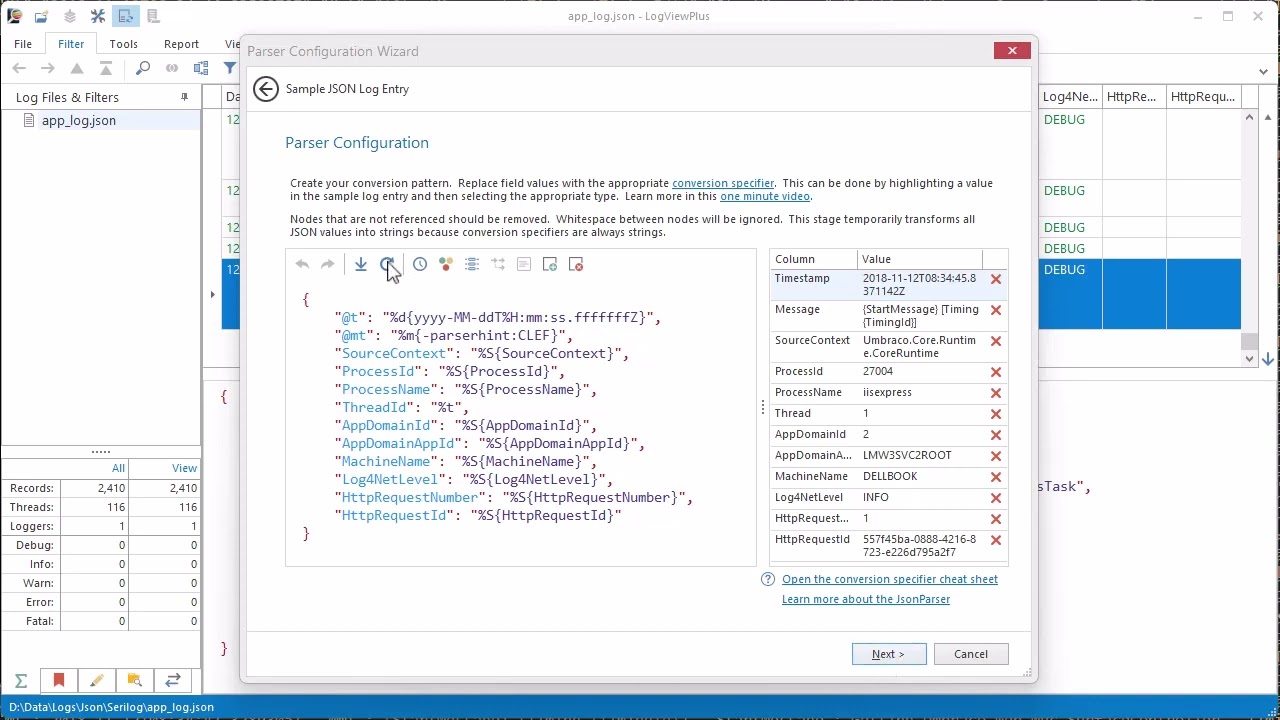Click the ribbon collapse chevron at right
The height and width of the screenshot is (720, 1280).
point(1264,70)
